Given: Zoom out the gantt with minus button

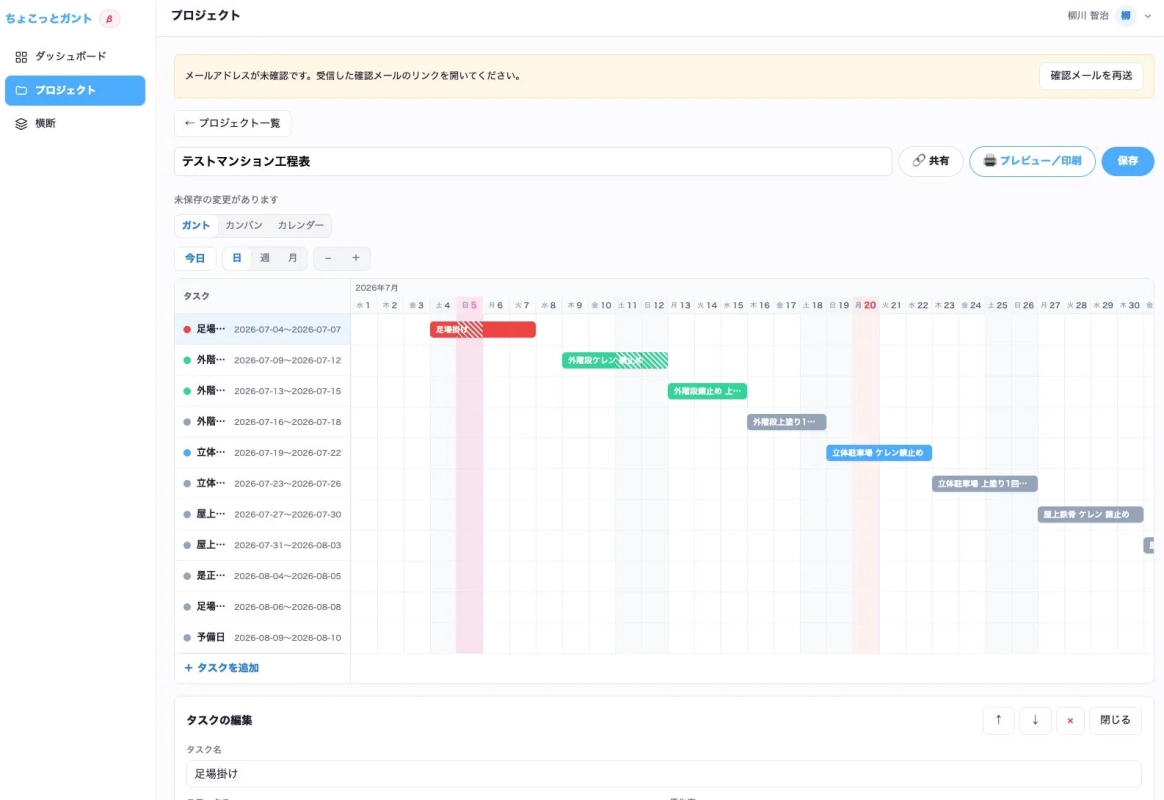Looking at the screenshot, I should tap(328, 258).
